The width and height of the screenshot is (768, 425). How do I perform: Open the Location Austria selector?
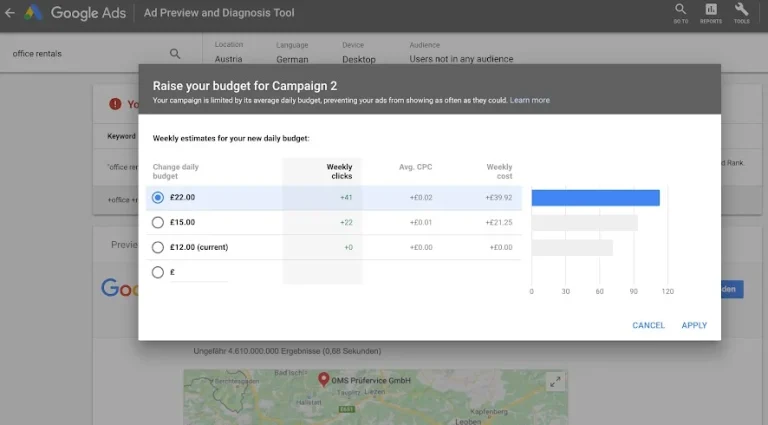point(228,52)
